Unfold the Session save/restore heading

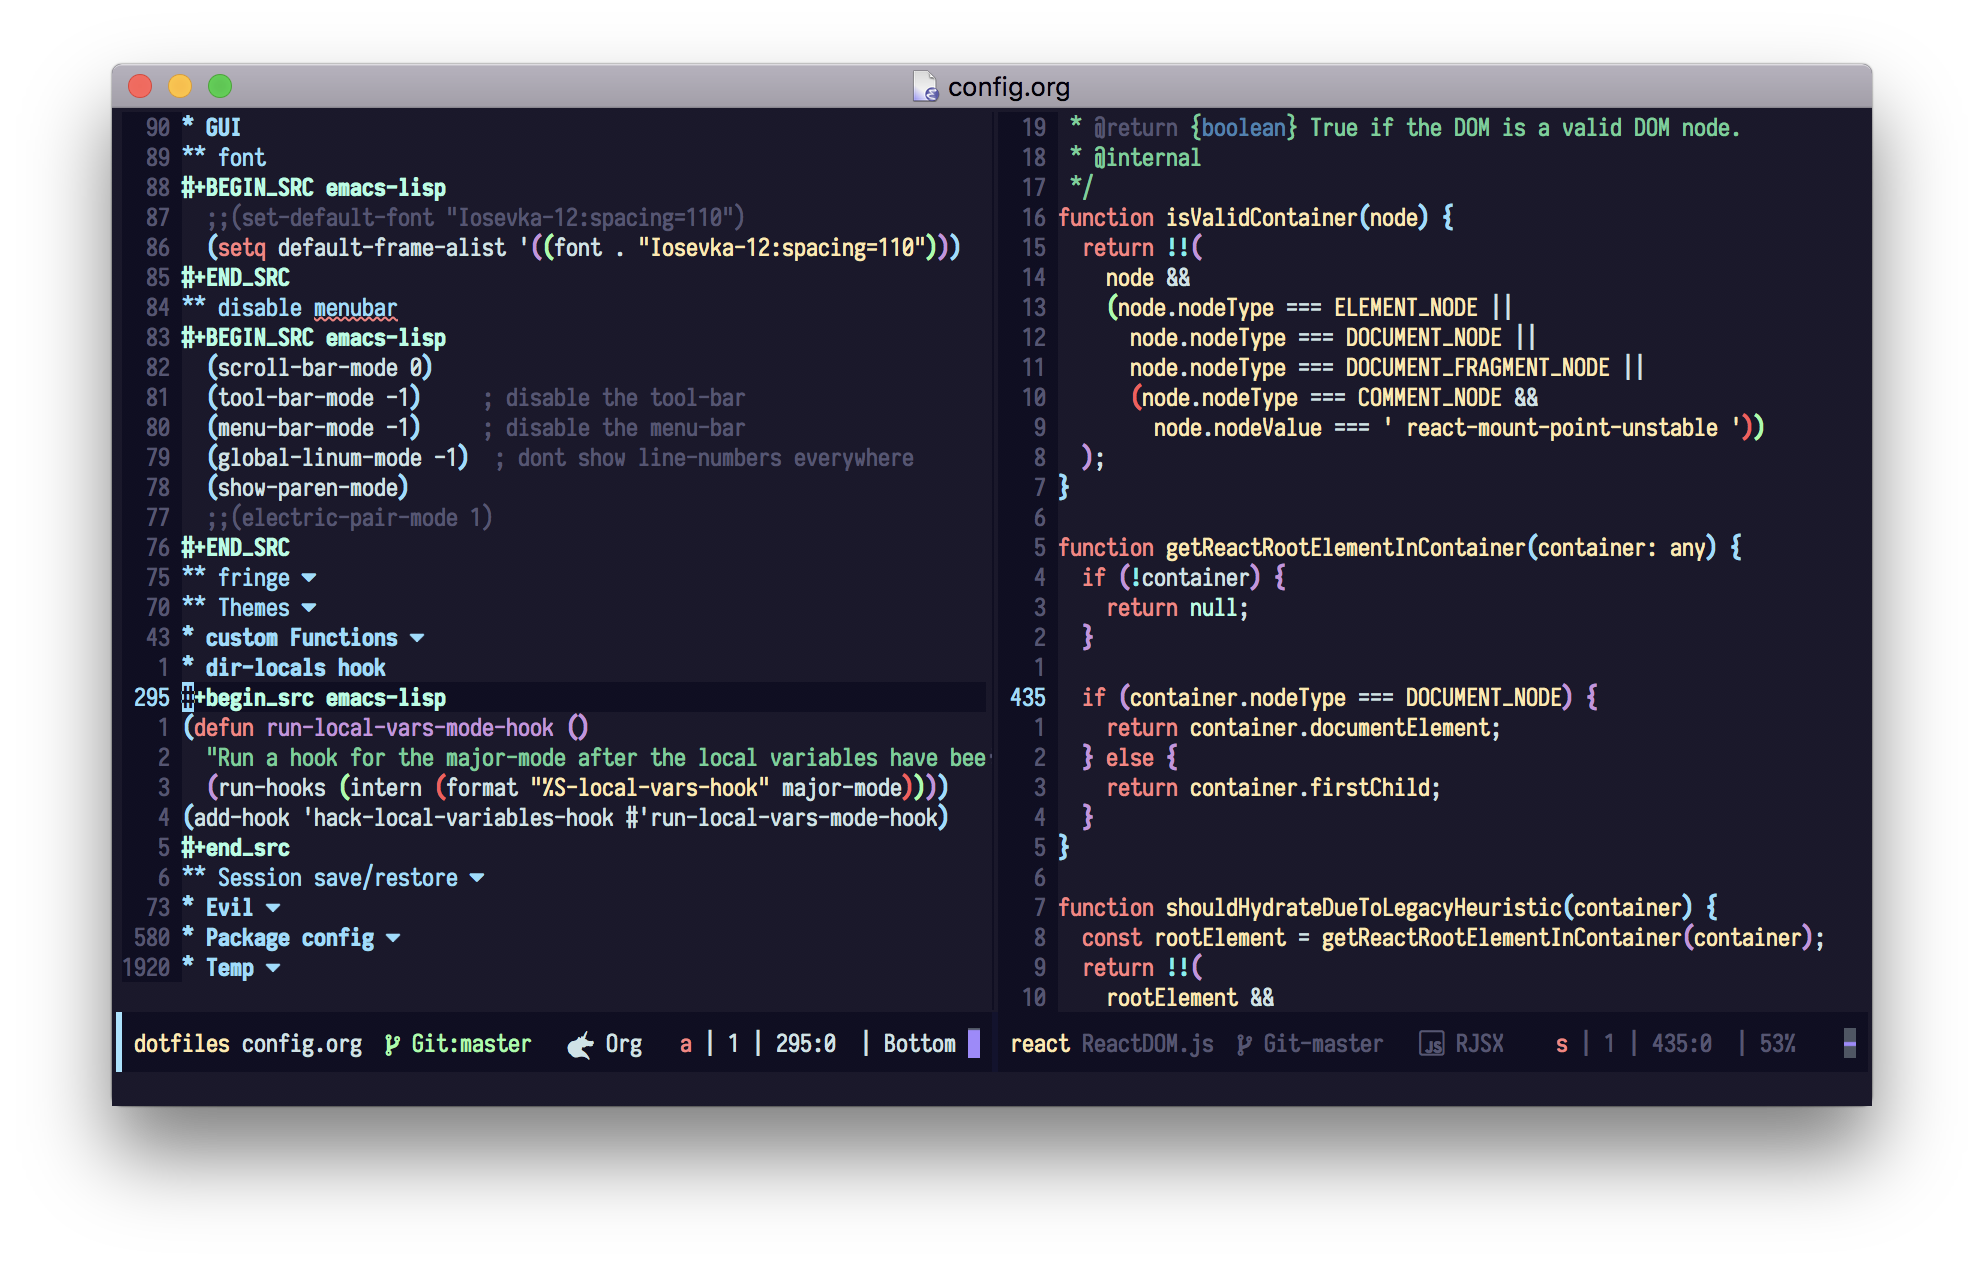[477, 878]
